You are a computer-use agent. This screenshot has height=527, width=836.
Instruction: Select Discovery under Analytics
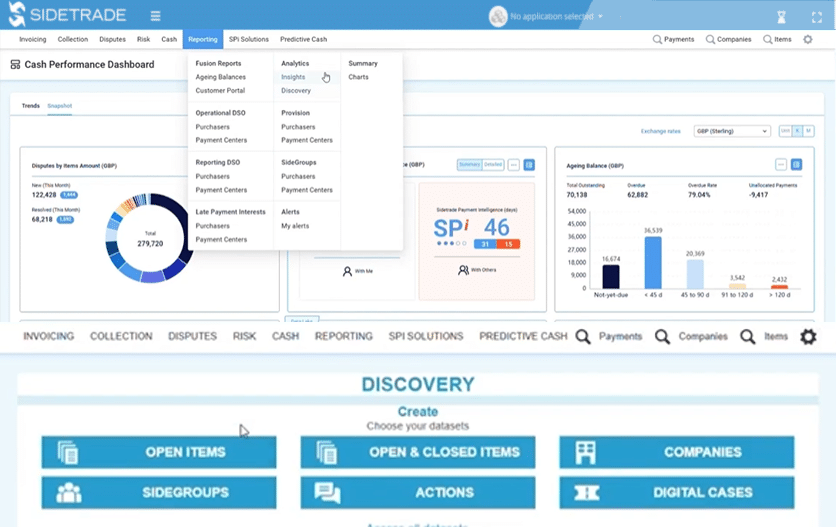(x=296, y=91)
